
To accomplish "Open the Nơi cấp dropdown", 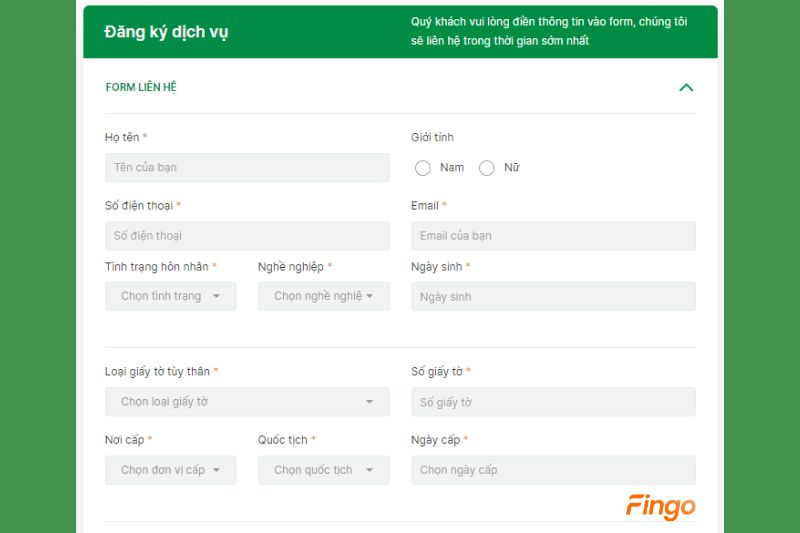I will tap(170, 470).
